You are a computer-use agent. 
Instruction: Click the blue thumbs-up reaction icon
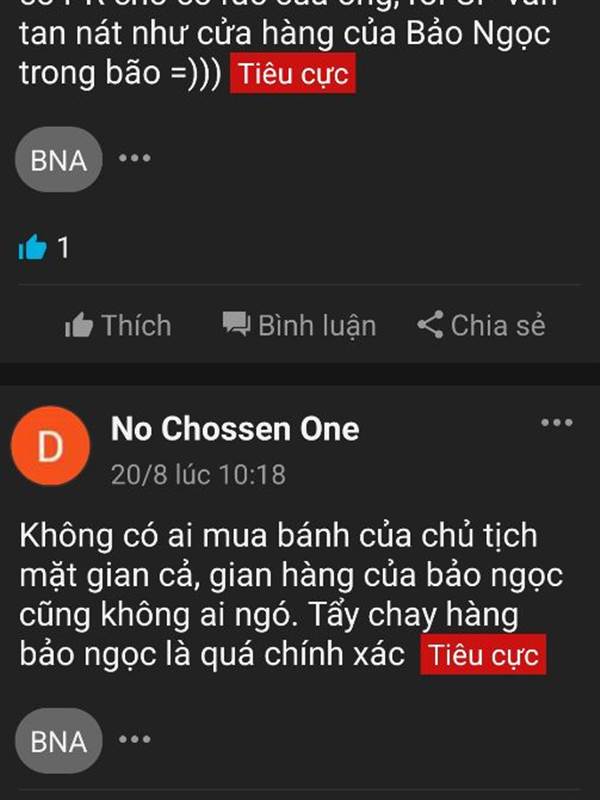(33, 247)
